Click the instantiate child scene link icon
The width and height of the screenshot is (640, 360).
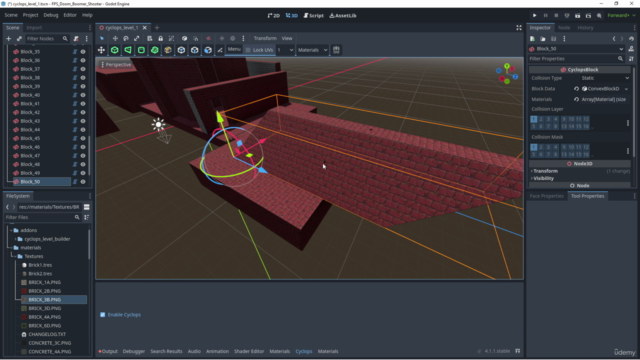[x=19, y=39]
